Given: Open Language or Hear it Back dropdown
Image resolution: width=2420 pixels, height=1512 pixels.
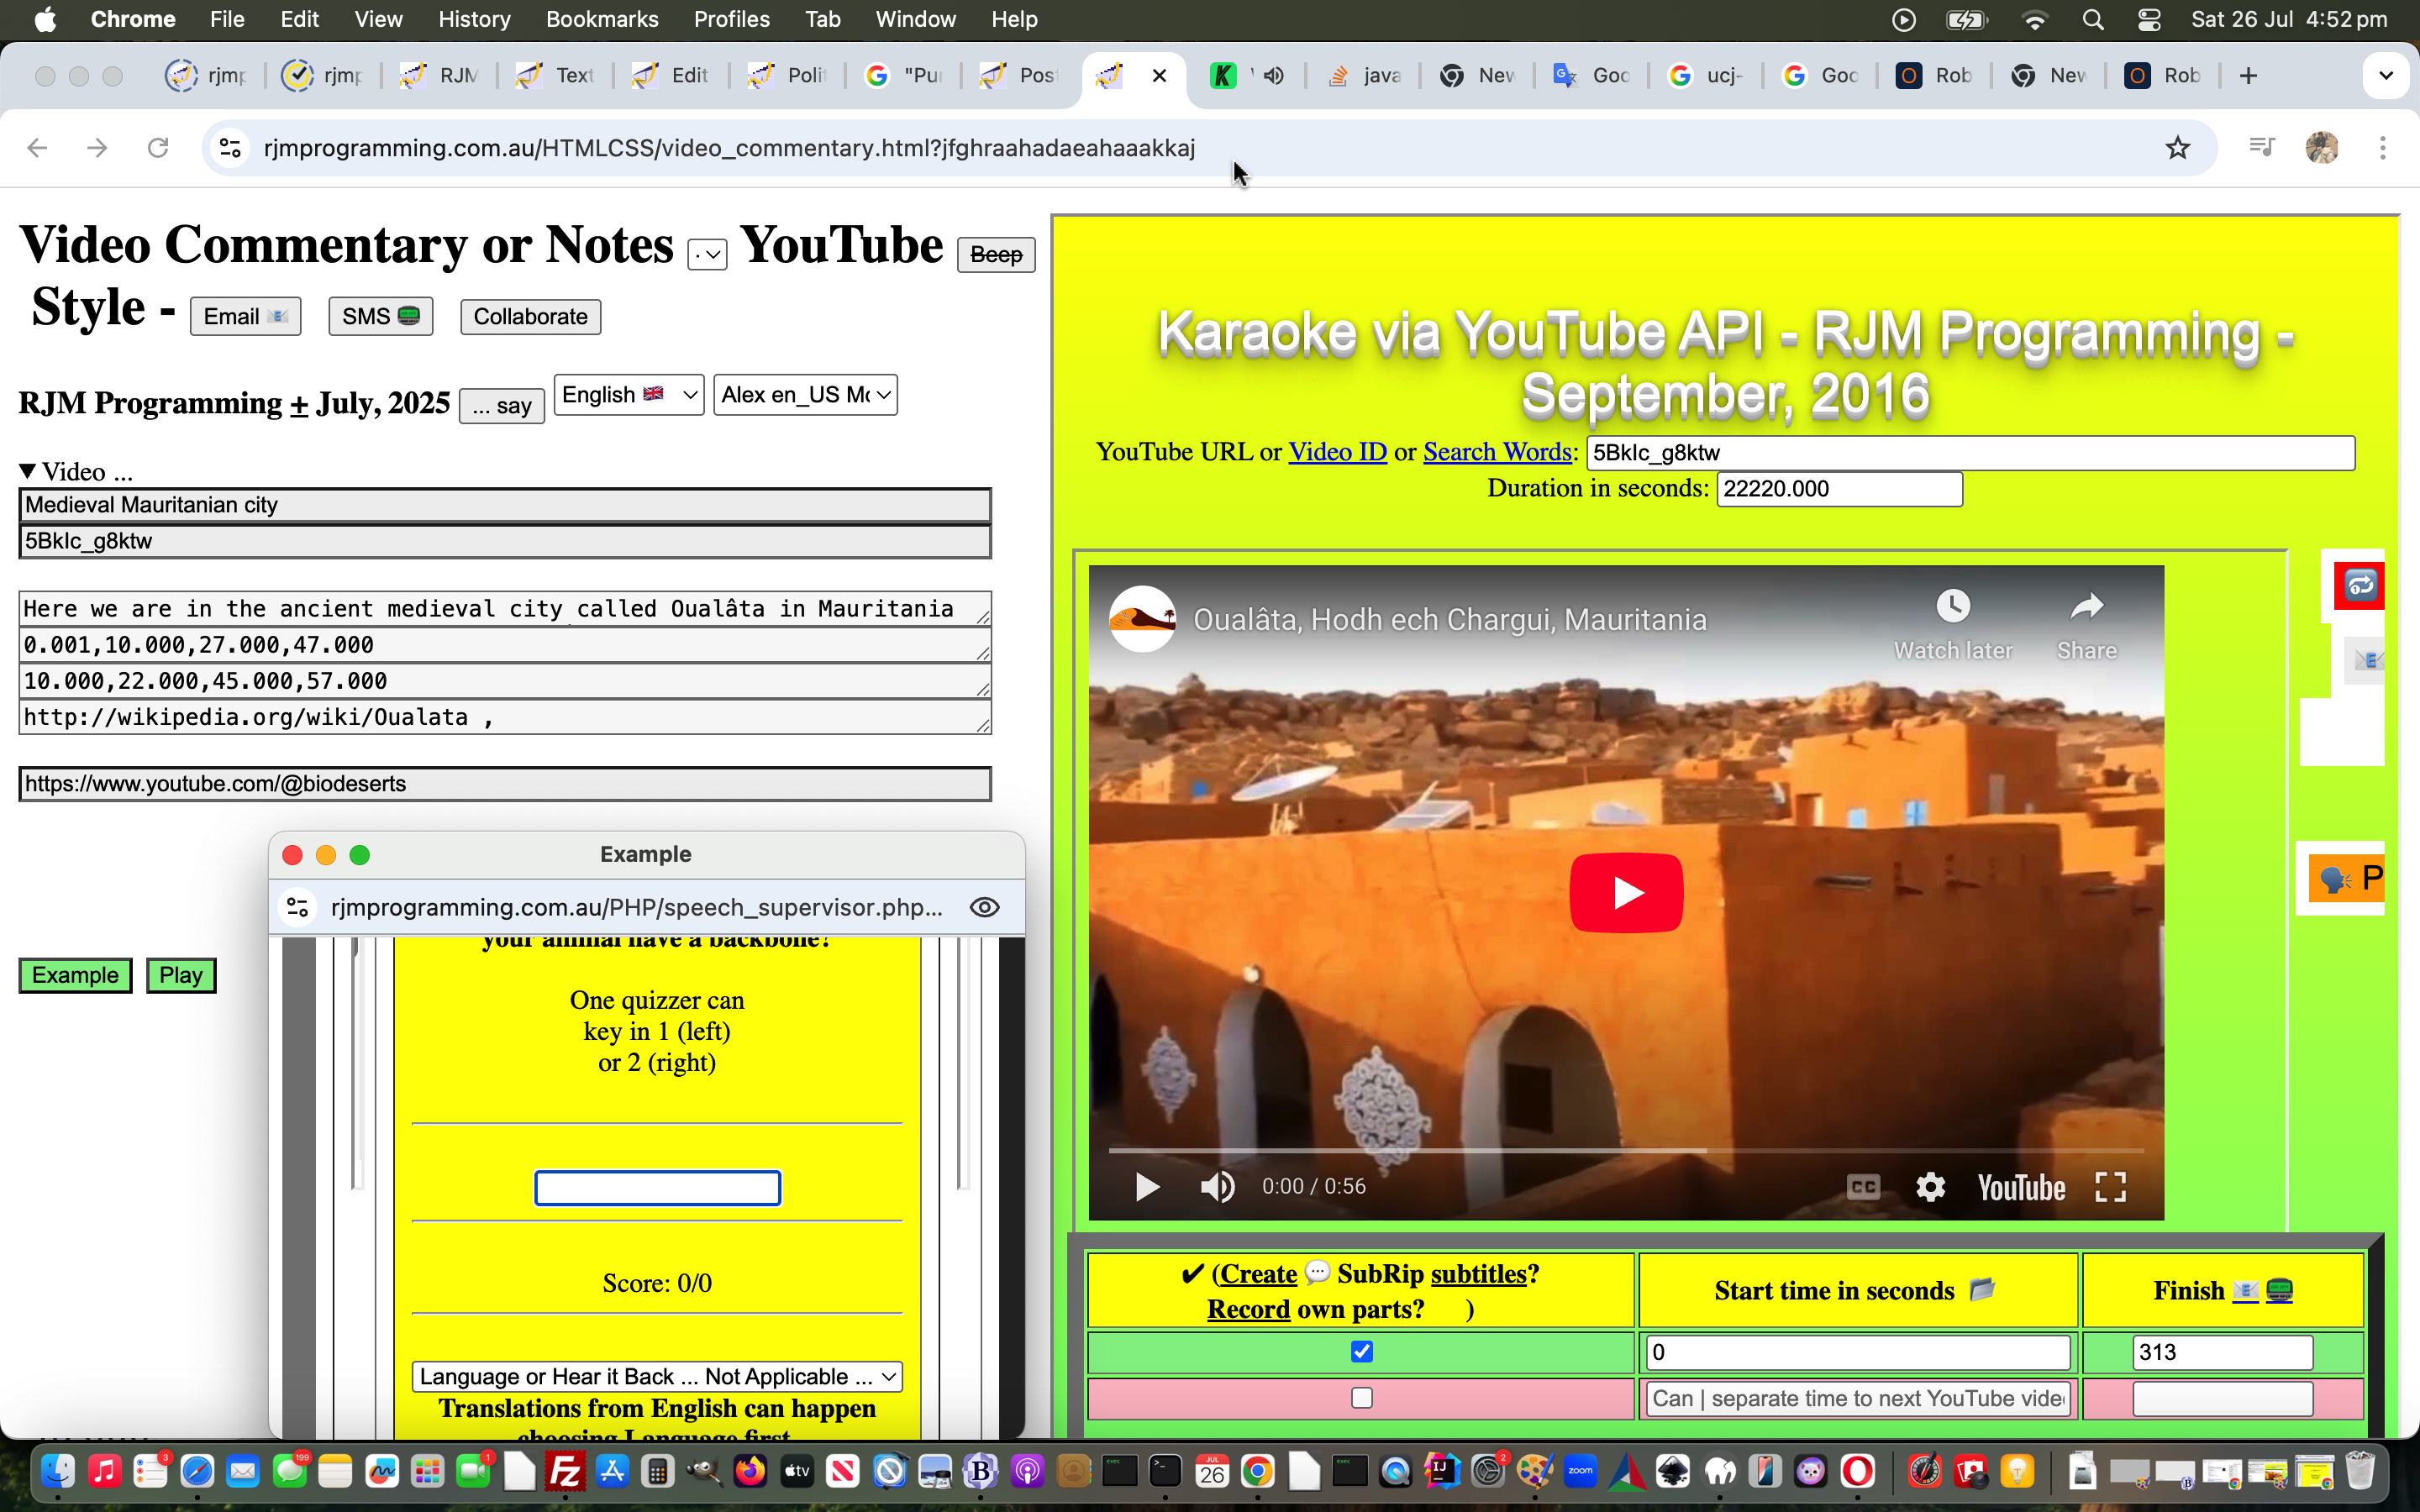Looking at the screenshot, I should click(x=657, y=1376).
